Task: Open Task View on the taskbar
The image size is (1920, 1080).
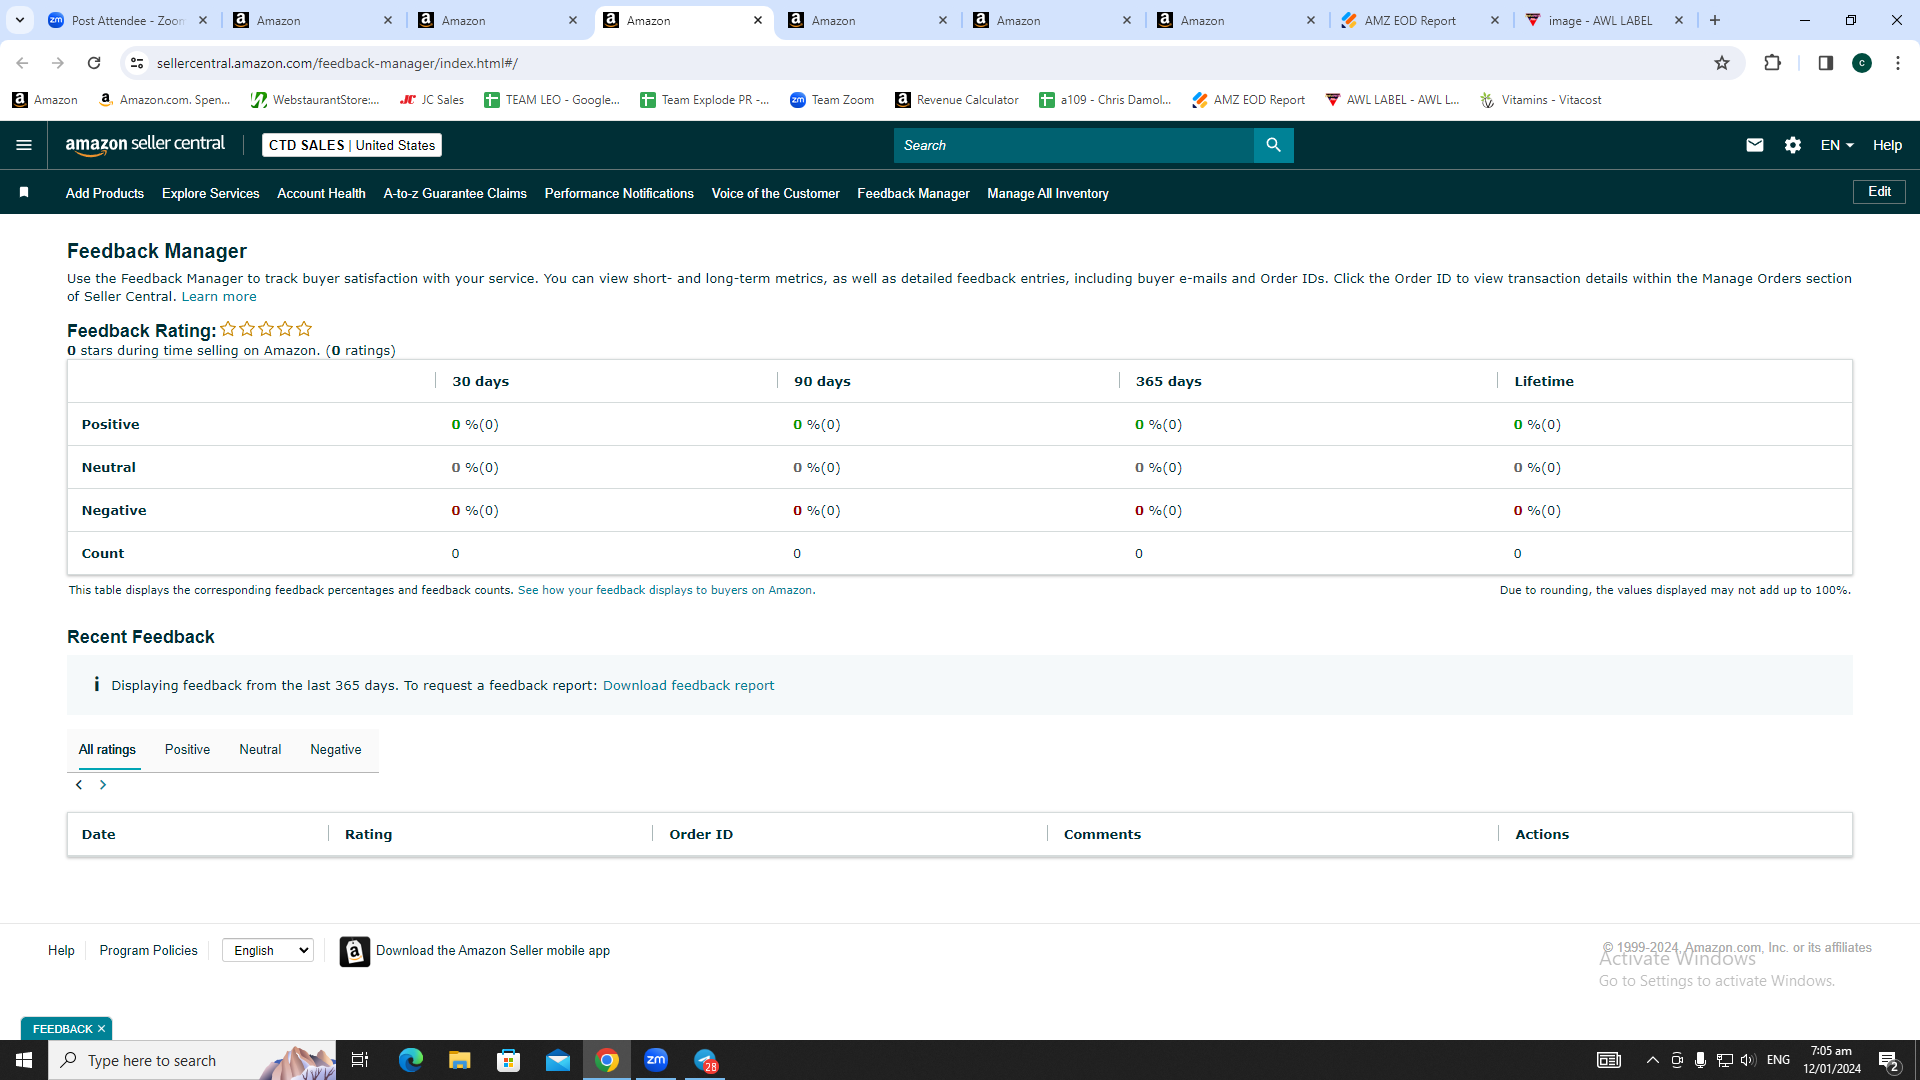Action: (x=360, y=1060)
